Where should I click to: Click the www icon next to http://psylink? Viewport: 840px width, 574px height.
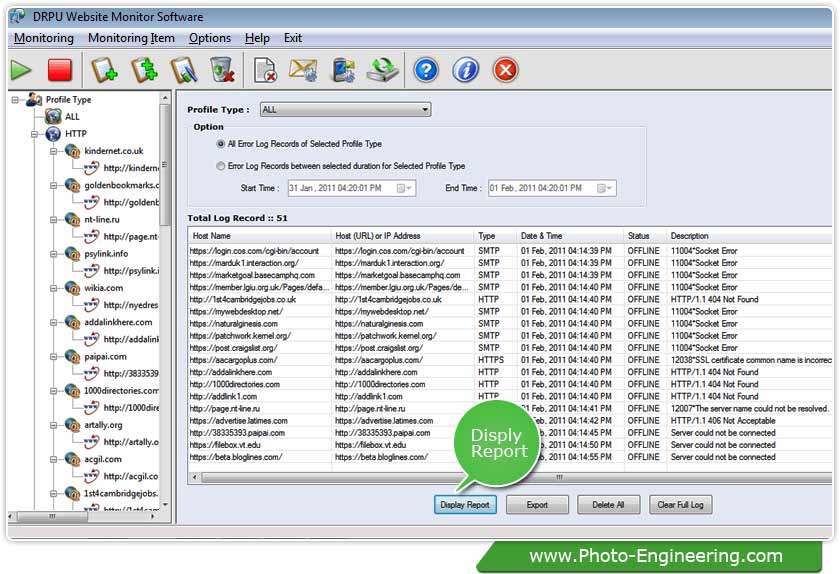tap(91, 271)
